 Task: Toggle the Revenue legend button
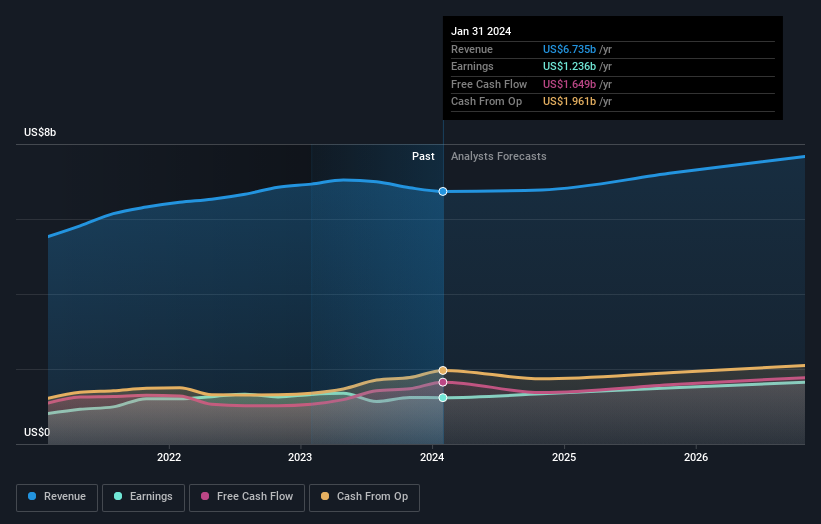click(x=57, y=497)
